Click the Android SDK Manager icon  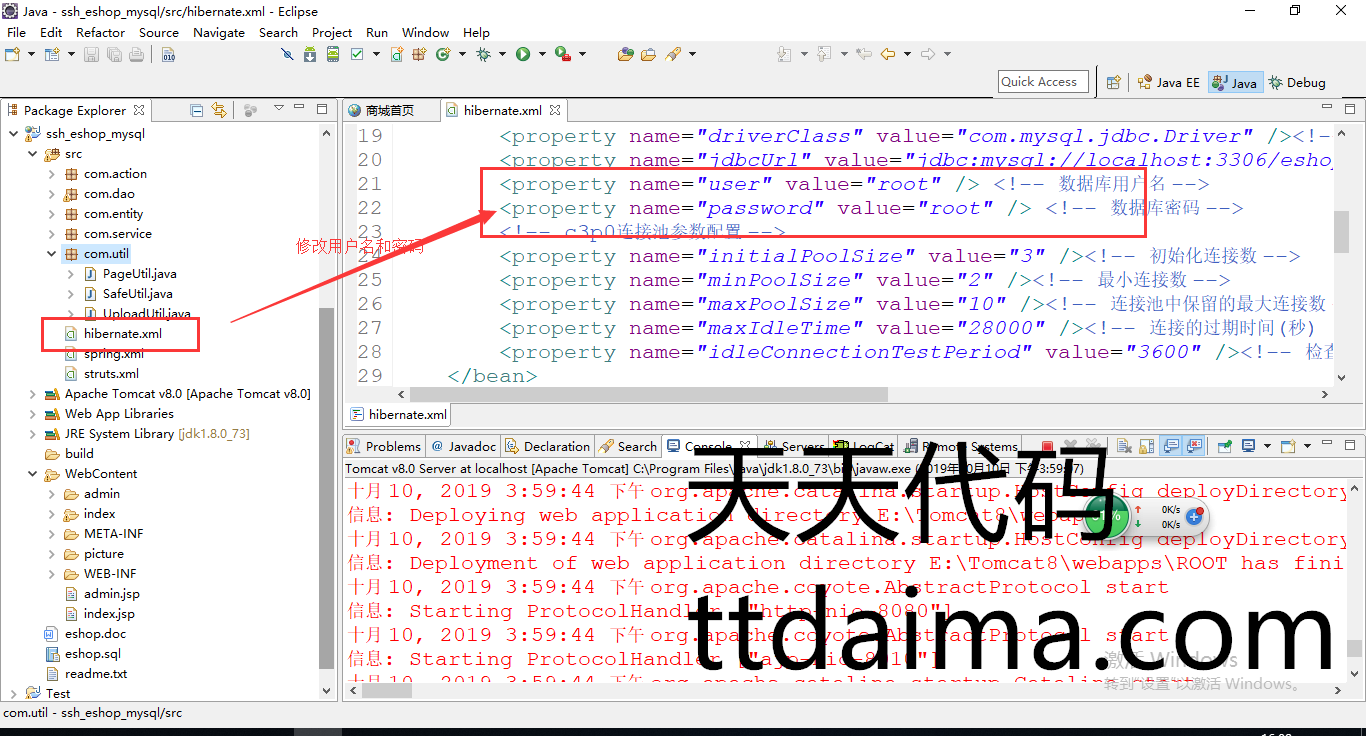(x=310, y=54)
